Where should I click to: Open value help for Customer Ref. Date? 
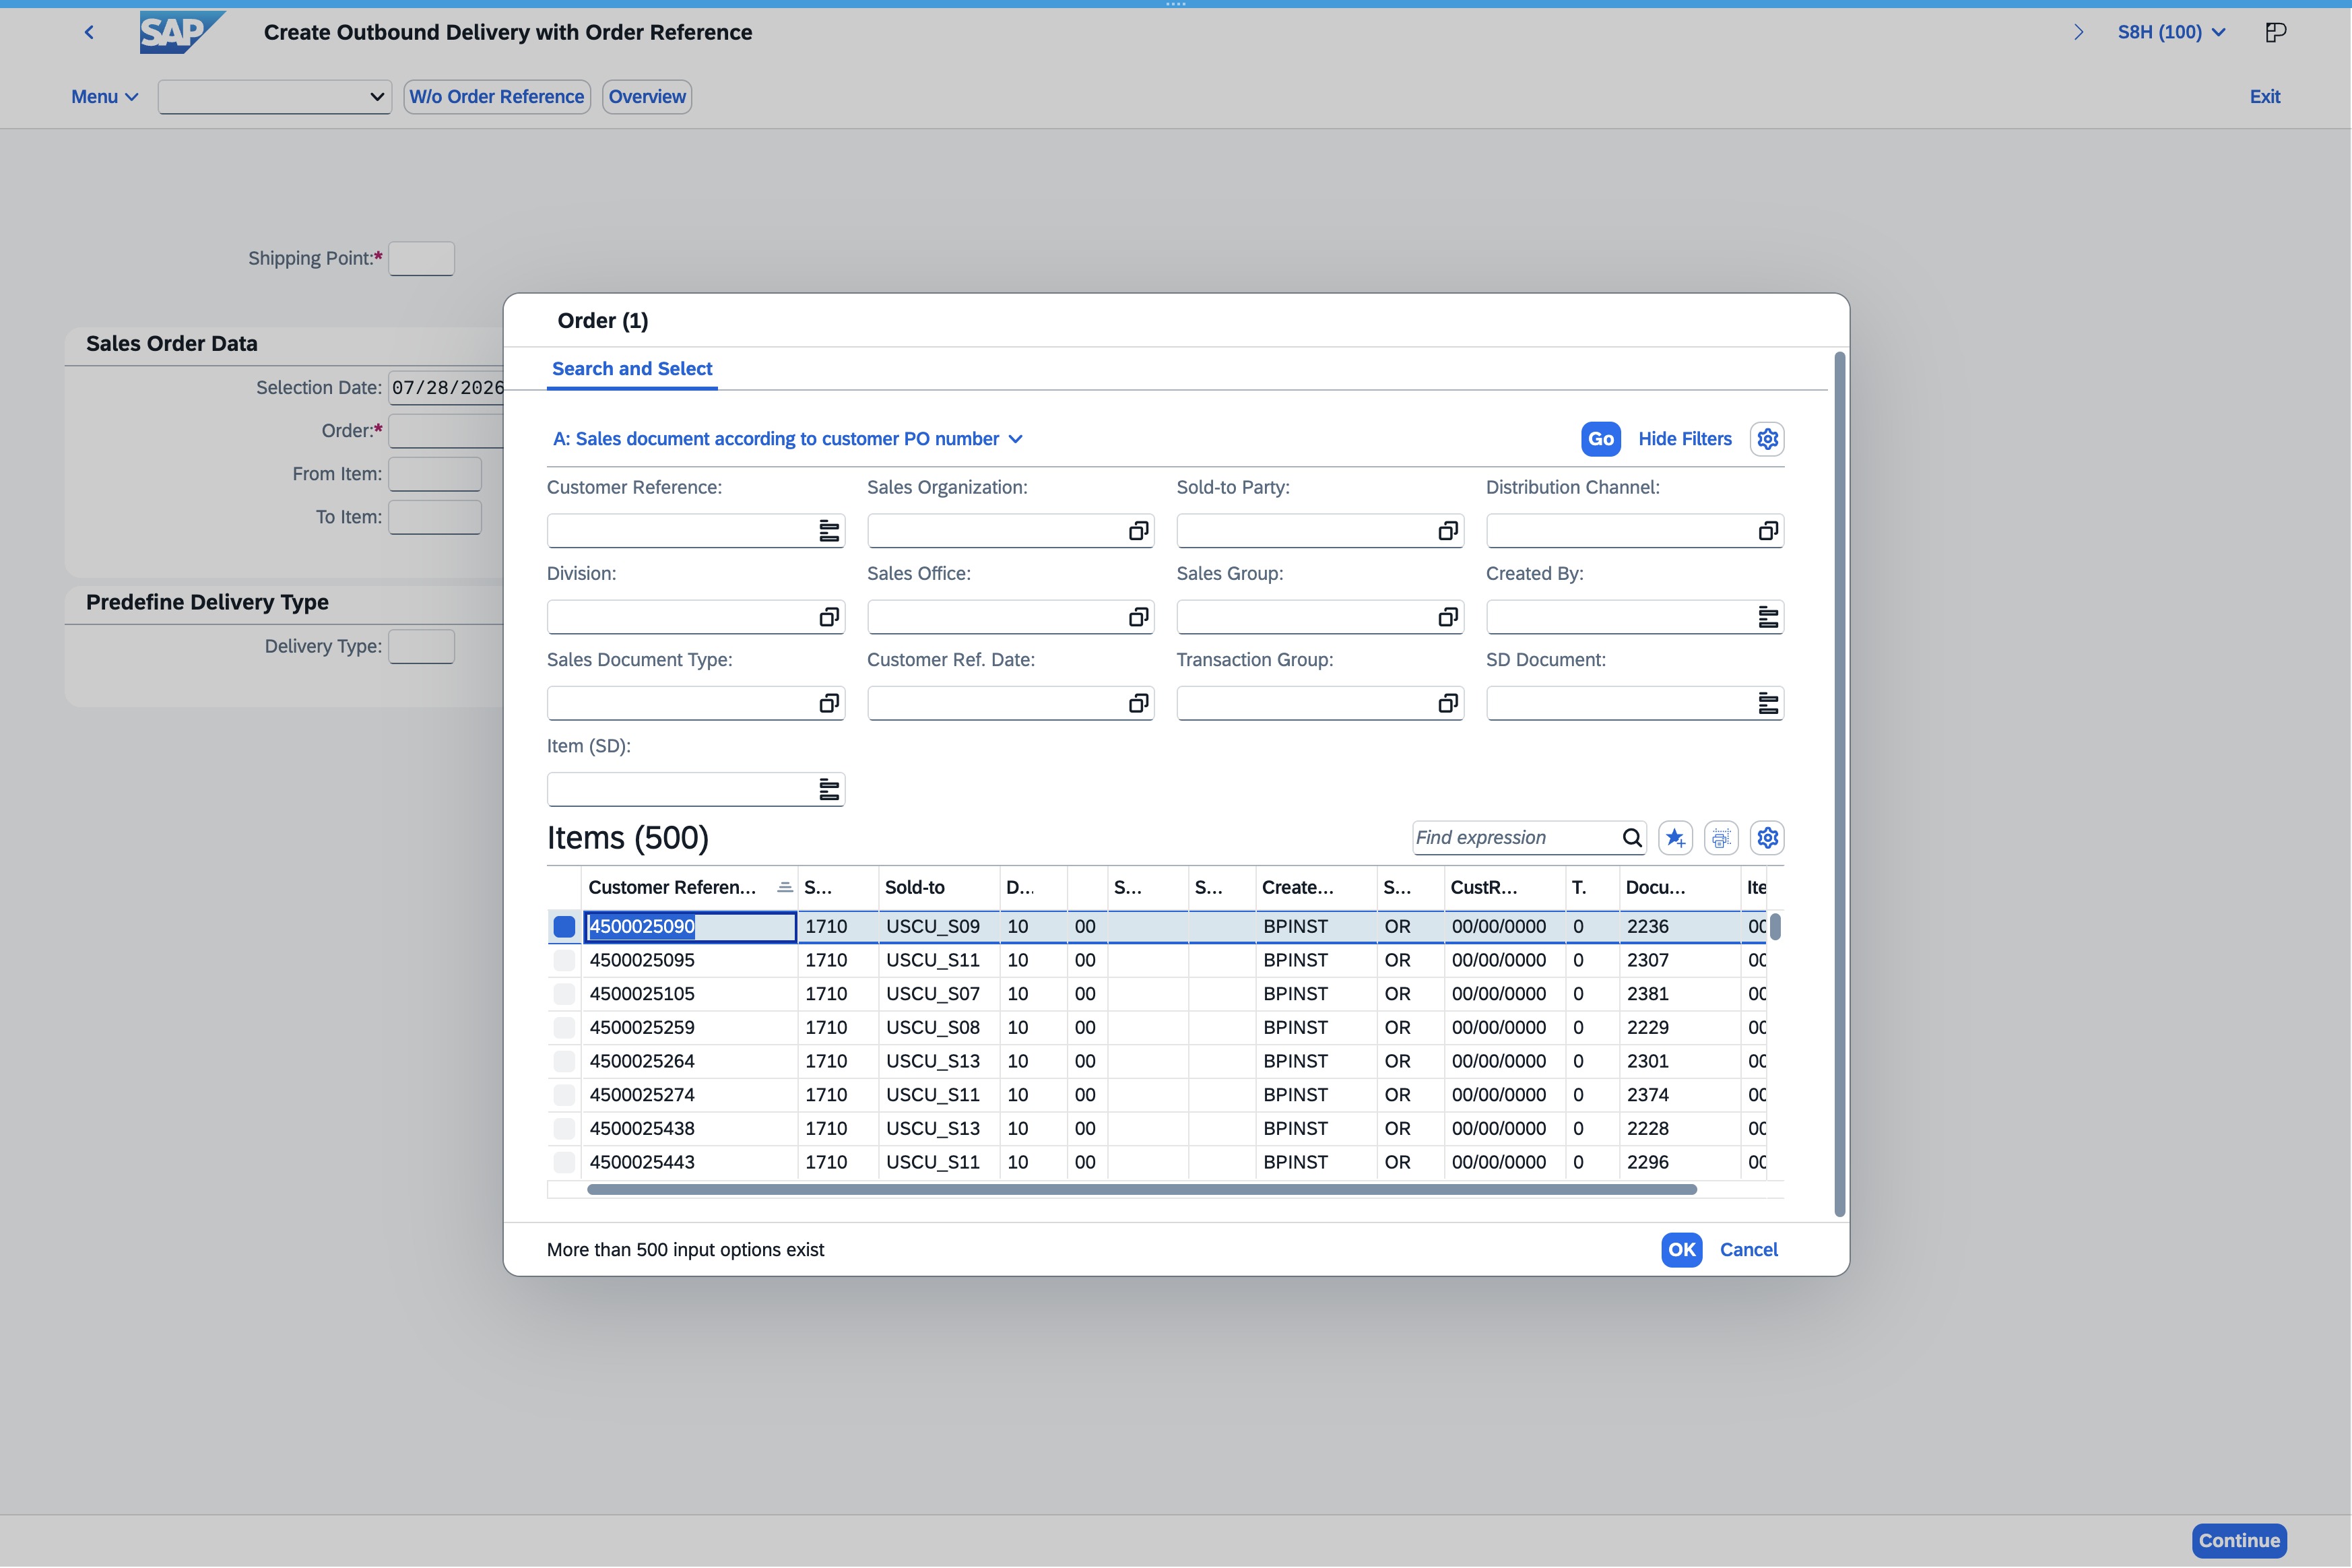pyautogui.click(x=1138, y=704)
